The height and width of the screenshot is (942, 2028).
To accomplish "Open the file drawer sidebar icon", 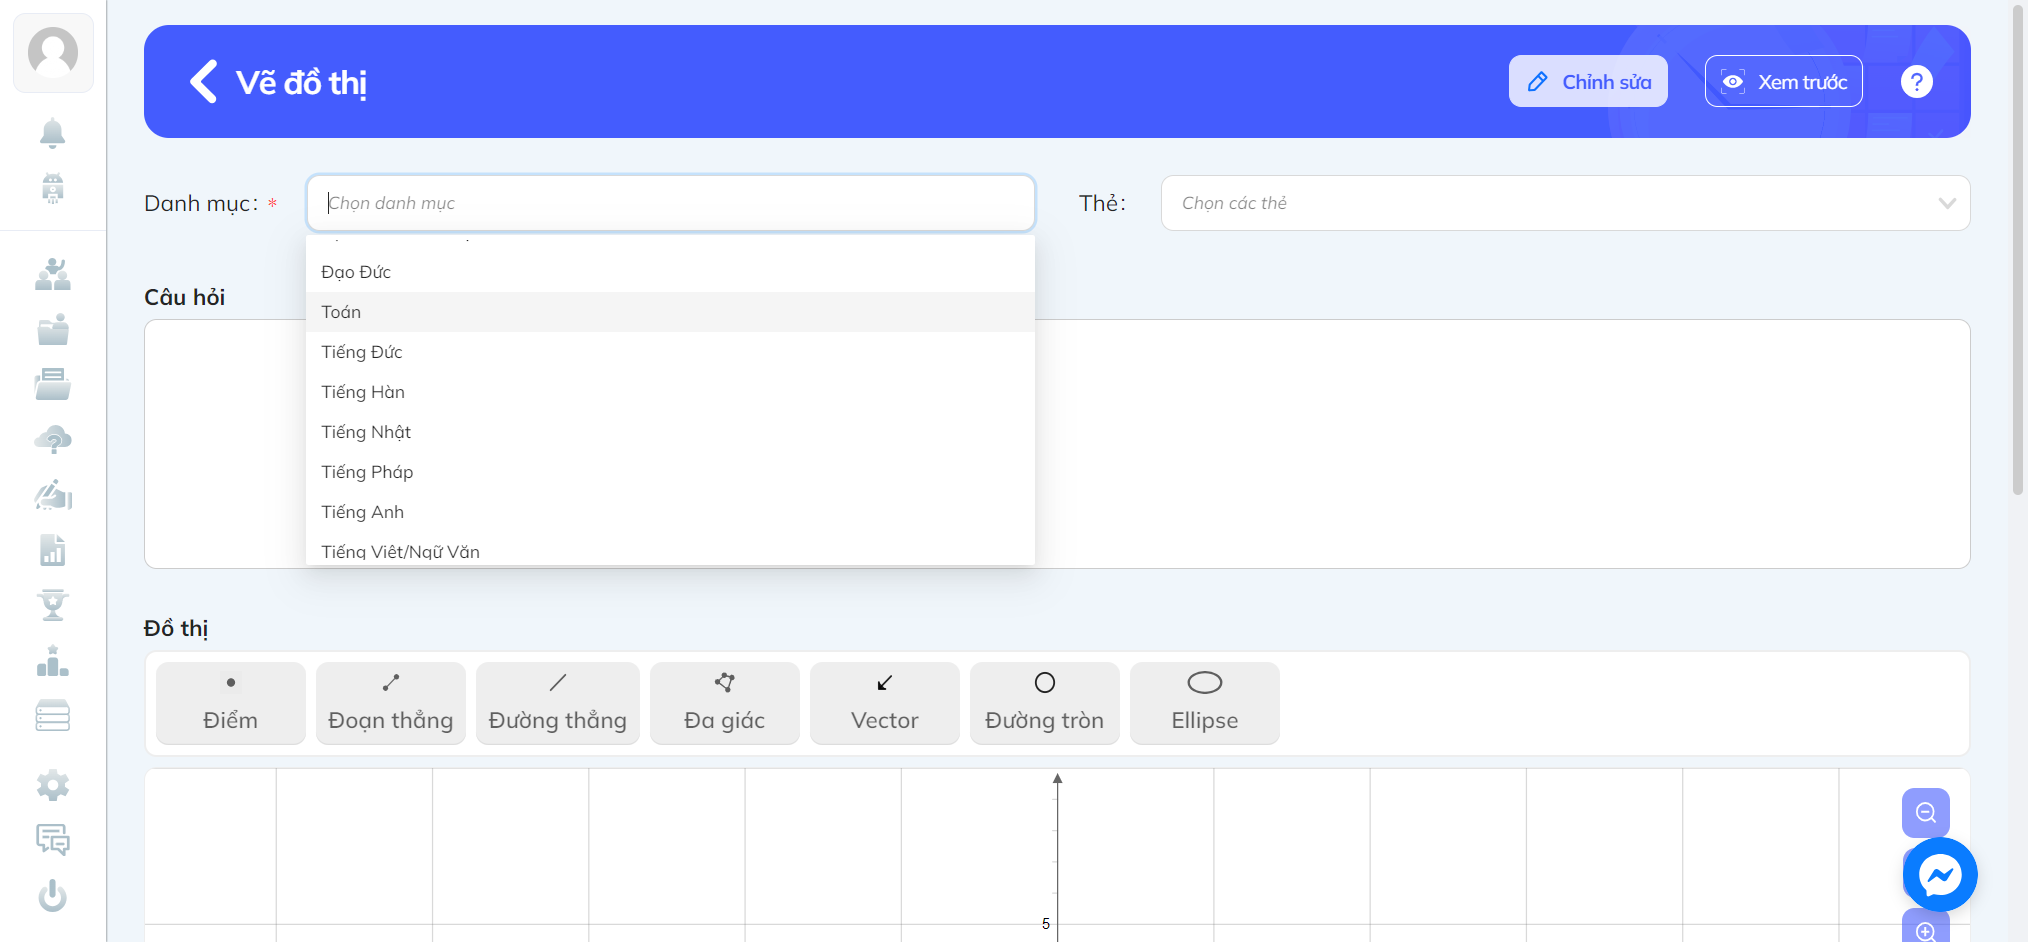I will click(x=53, y=384).
